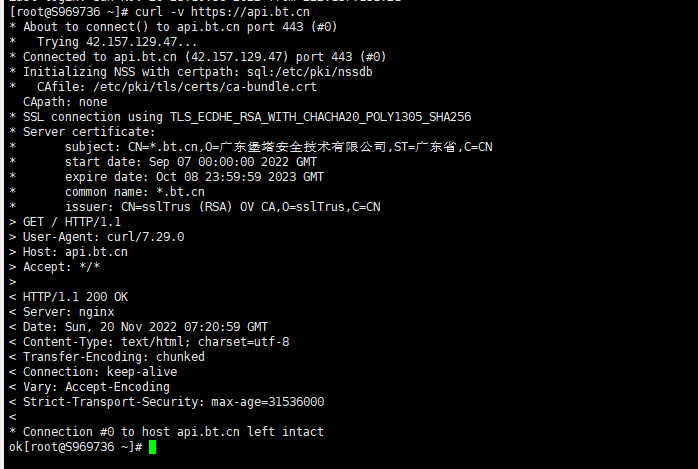
Task: Click the green terminal cursor block
Action: click(152, 447)
